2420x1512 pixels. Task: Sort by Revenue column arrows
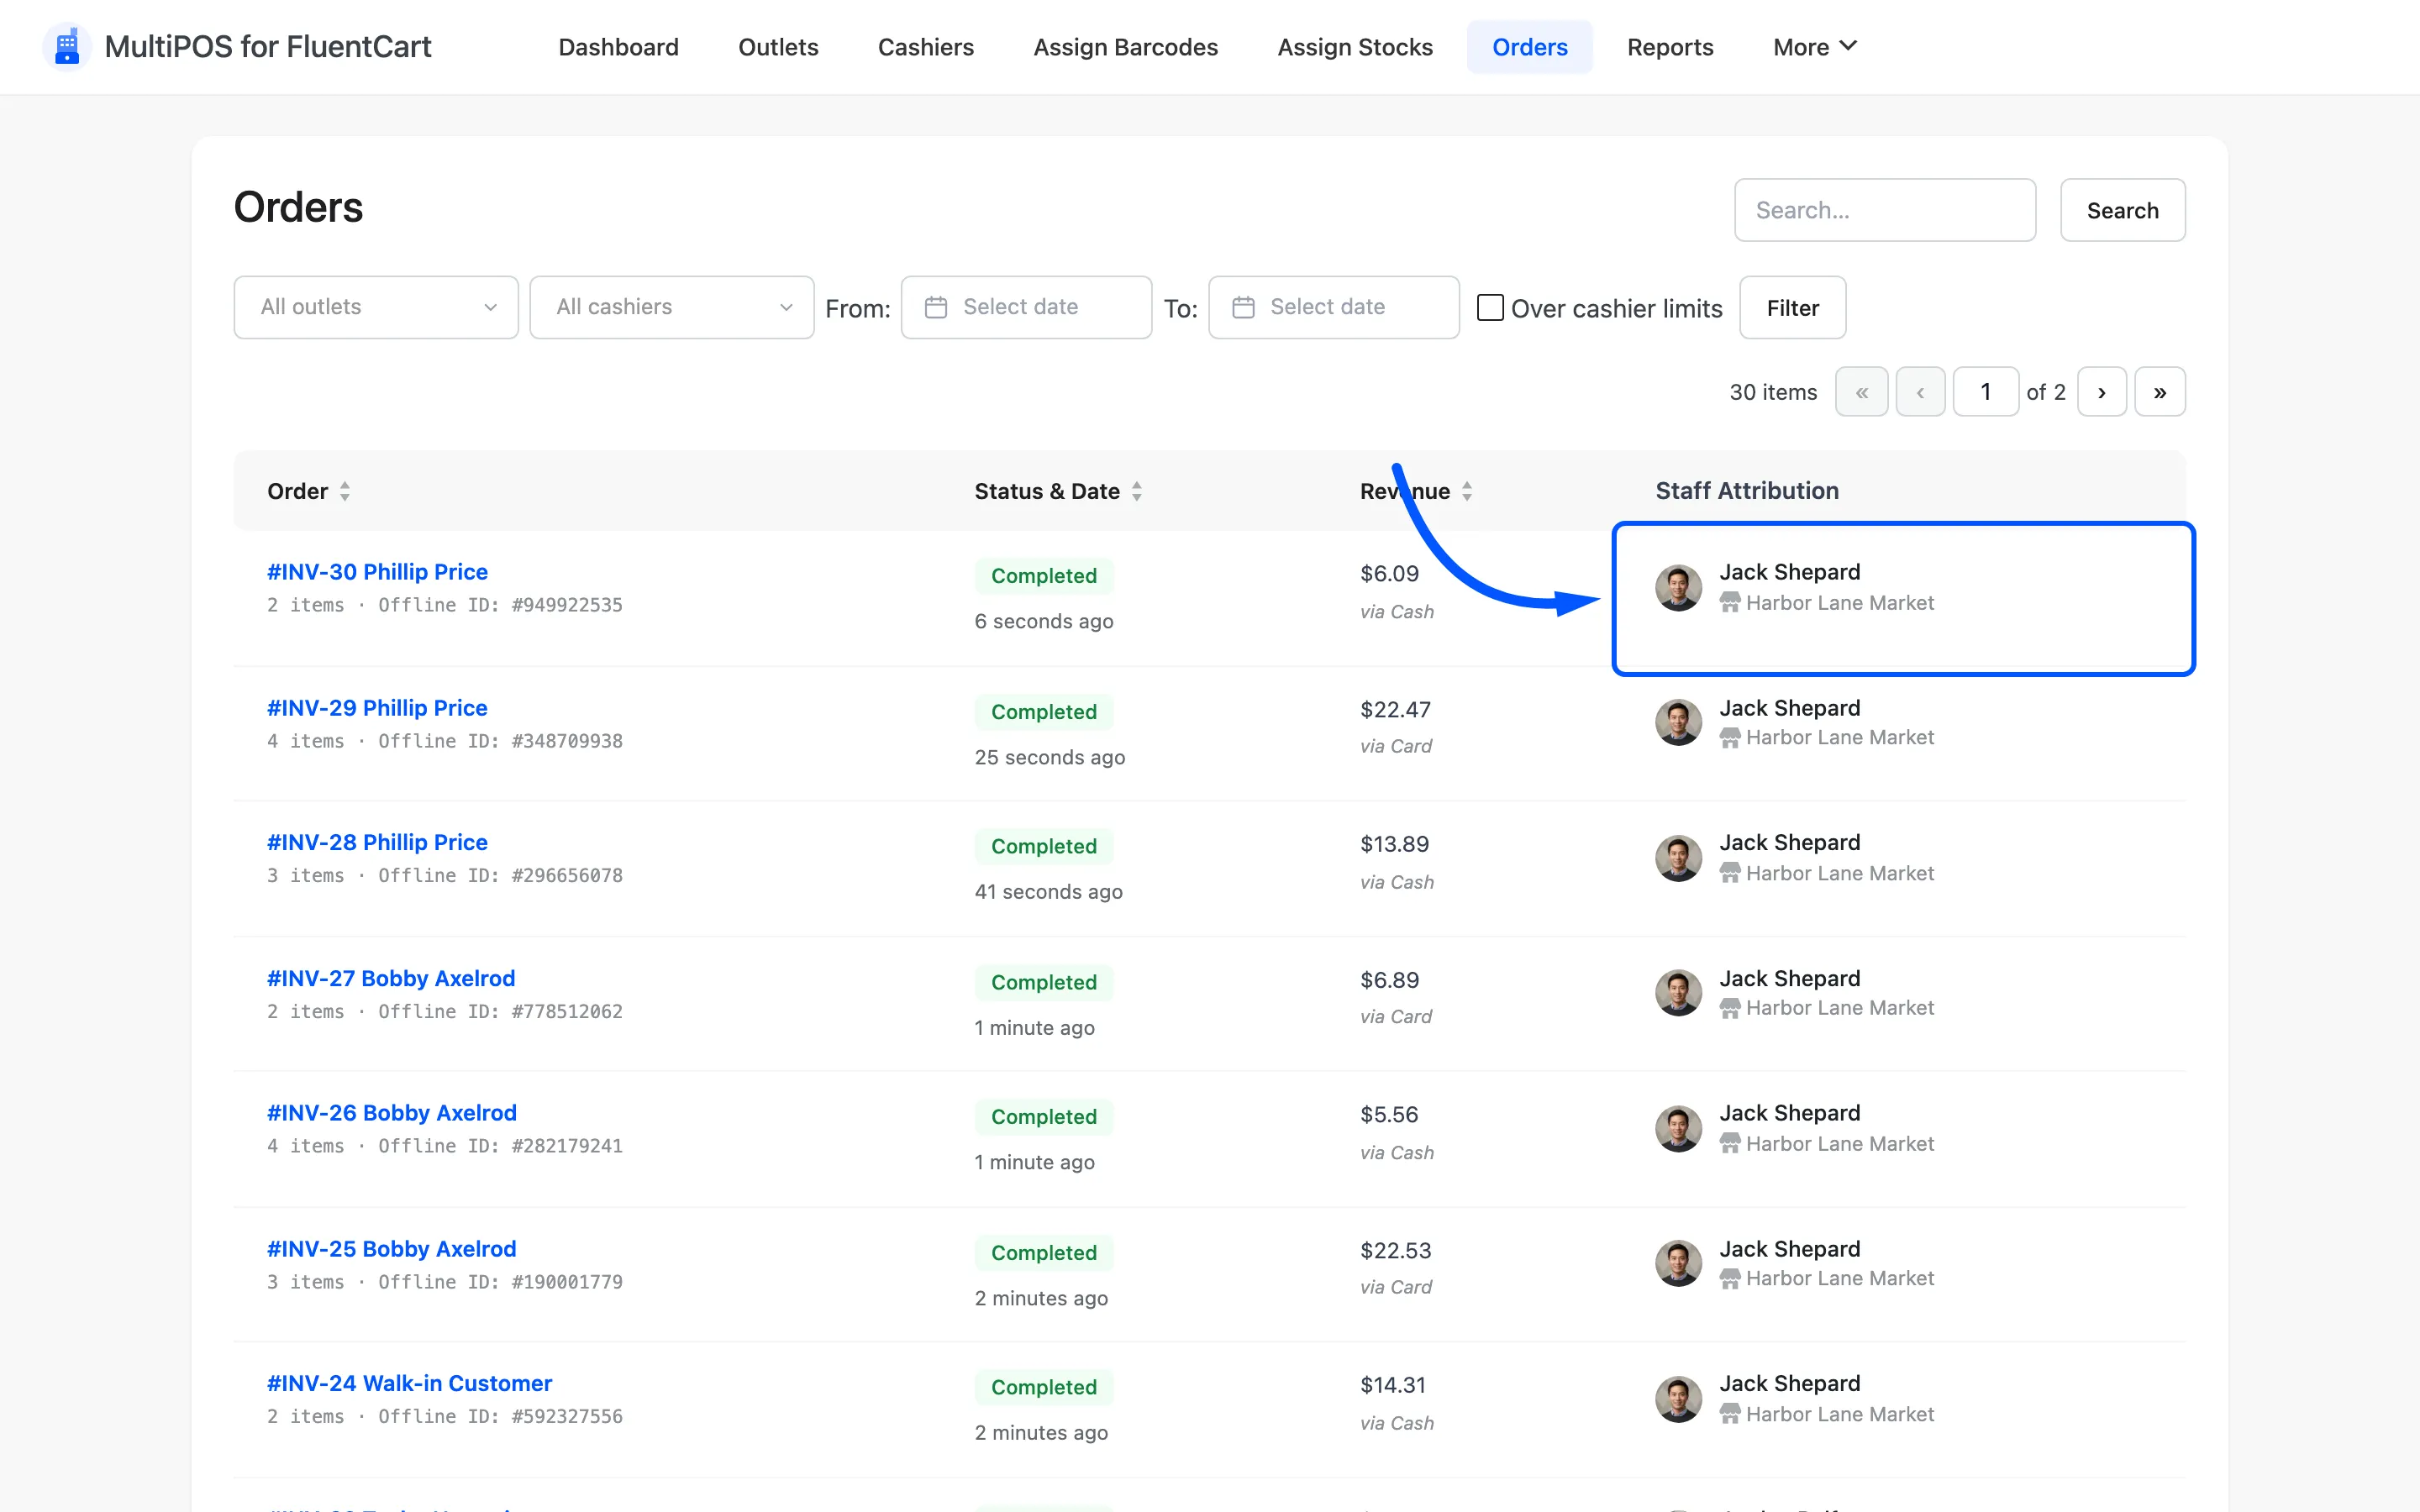coord(1467,491)
